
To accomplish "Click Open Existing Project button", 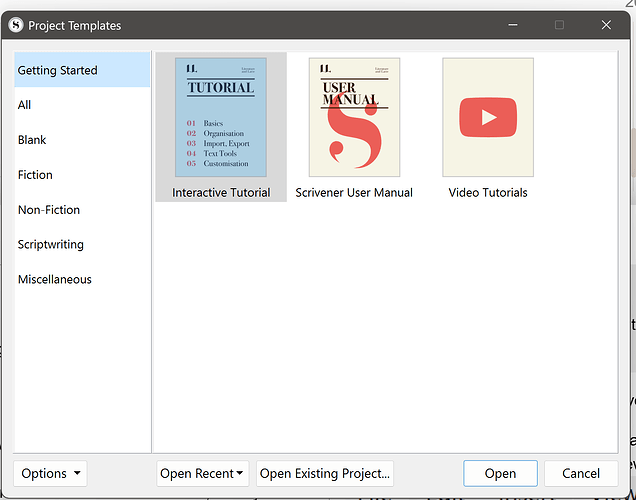I will point(324,473).
